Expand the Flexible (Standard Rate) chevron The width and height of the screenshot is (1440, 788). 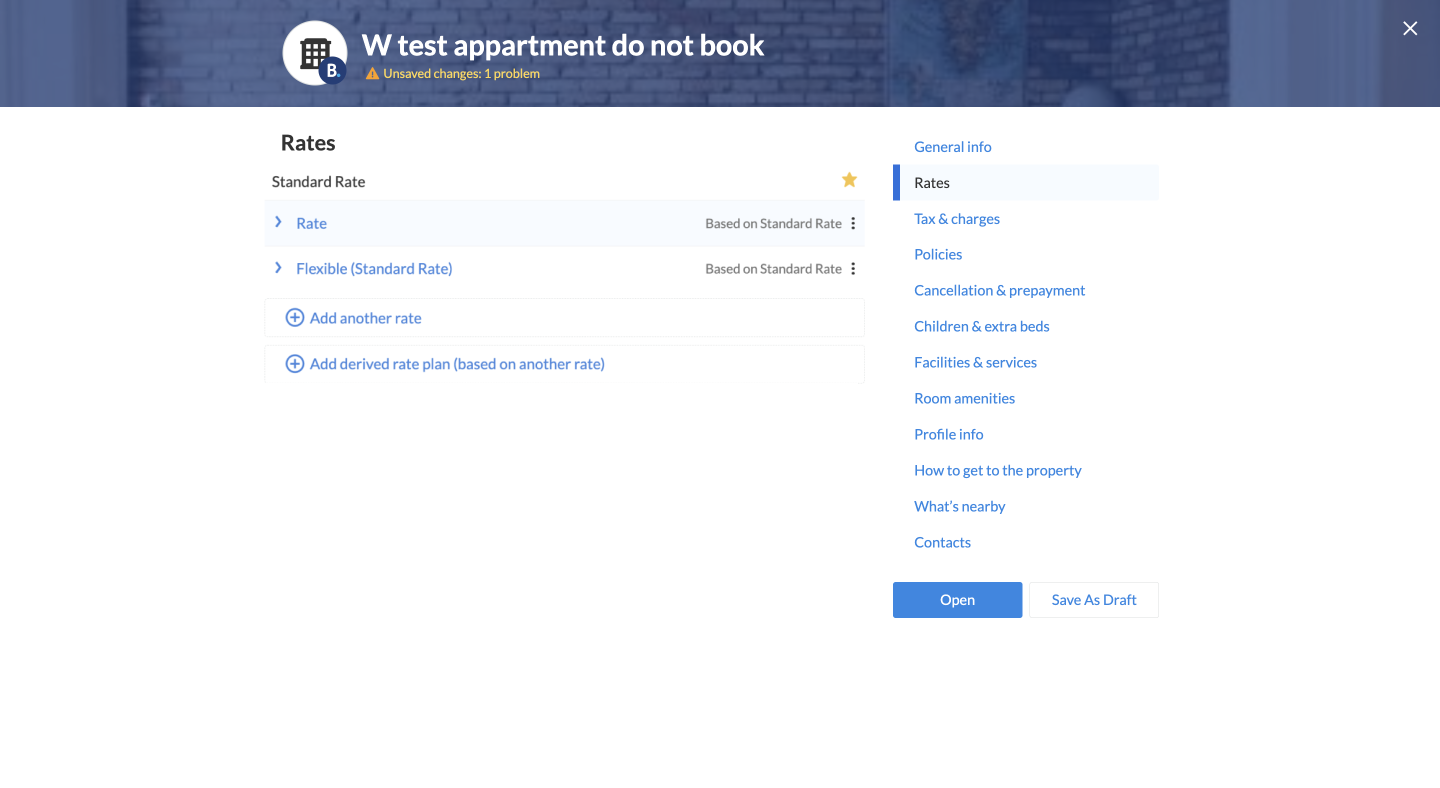pyautogui.click(x=278, y=267)
